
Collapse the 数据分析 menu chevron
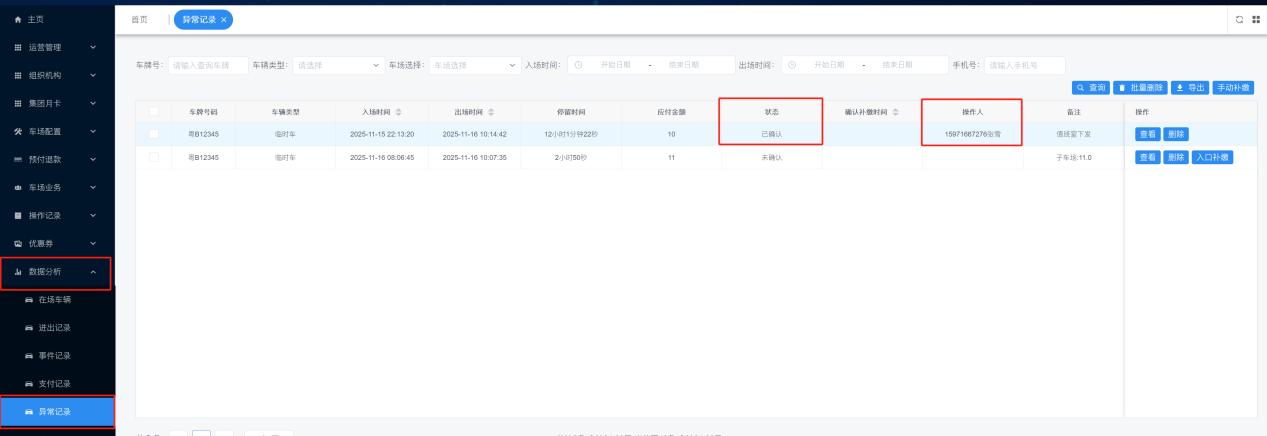pyautogui.click(x=93, y=271)
